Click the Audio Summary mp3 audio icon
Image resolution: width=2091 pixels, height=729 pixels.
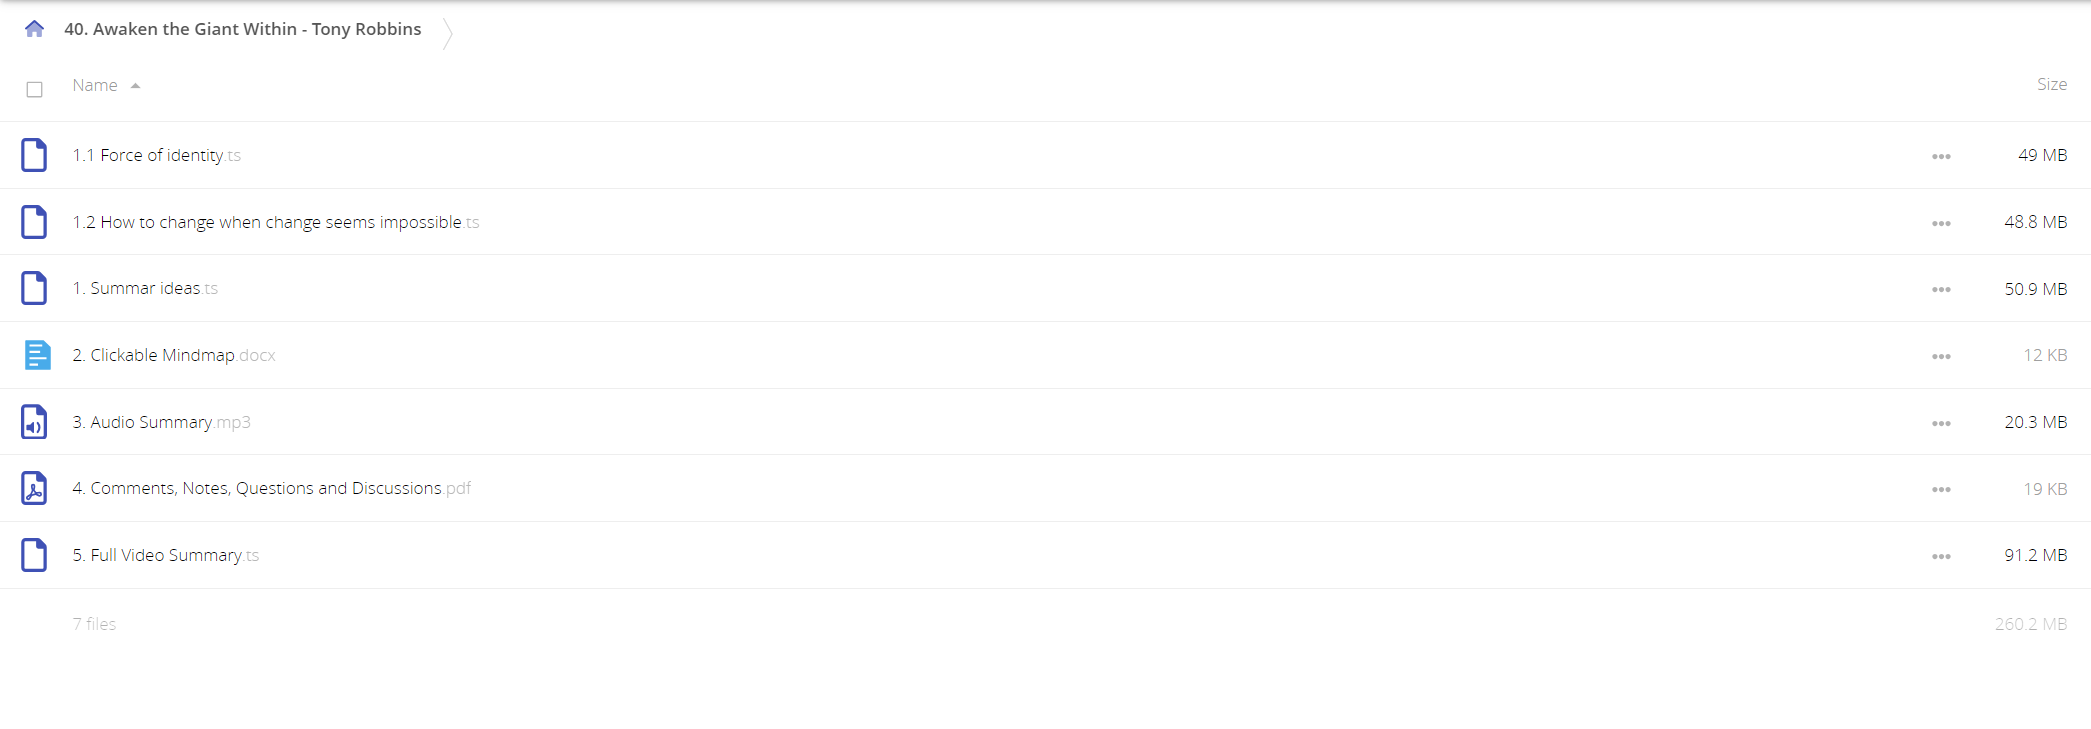click(x=34, y=422)
